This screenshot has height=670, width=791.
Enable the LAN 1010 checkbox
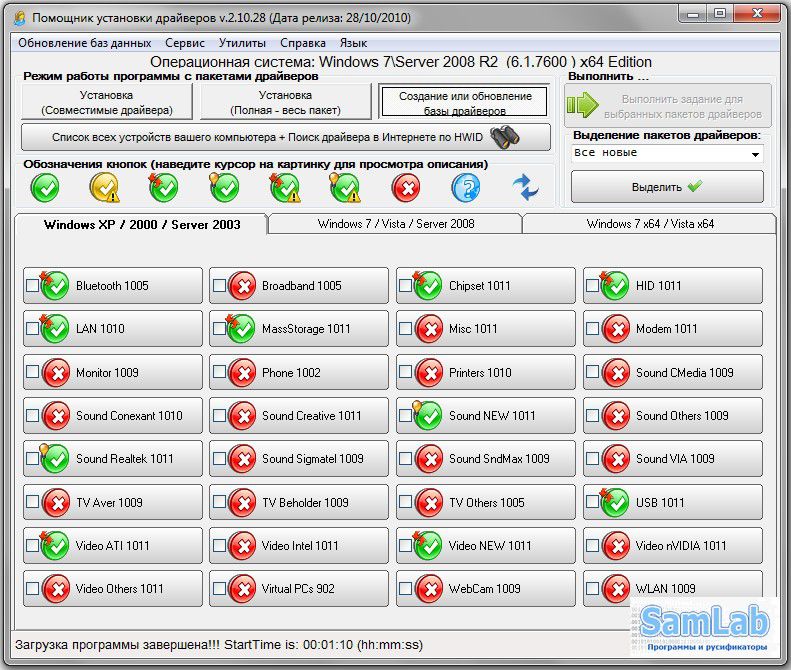point(32,329)
